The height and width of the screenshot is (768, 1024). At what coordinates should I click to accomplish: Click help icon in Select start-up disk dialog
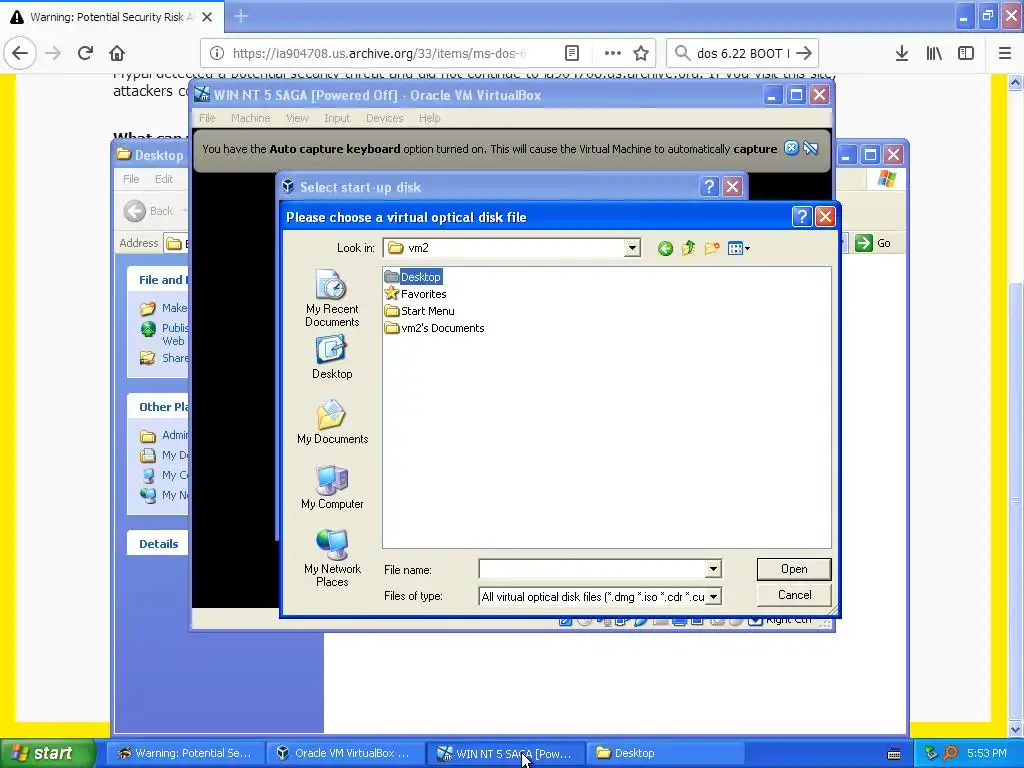click(709, 187)
